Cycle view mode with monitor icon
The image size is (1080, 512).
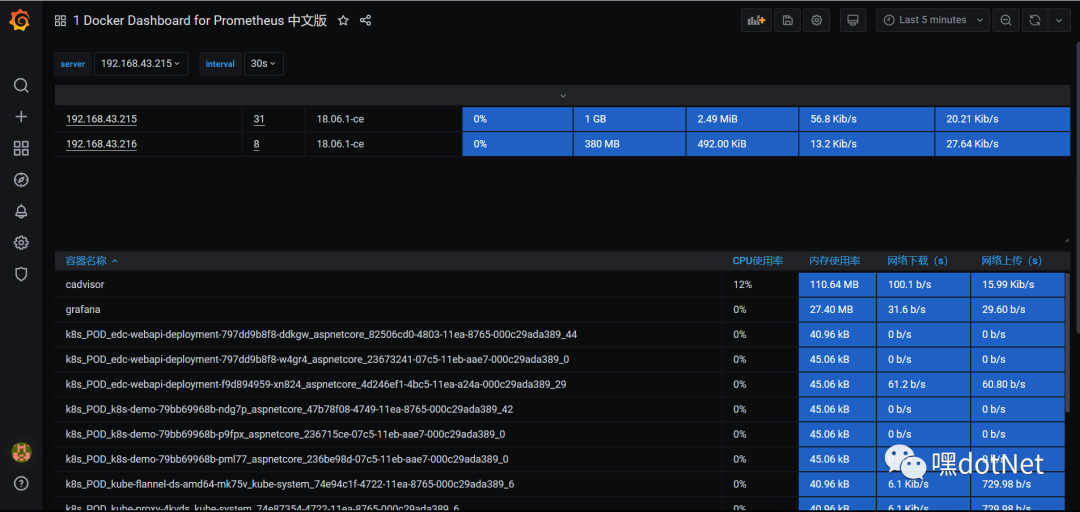pos(853,20)
